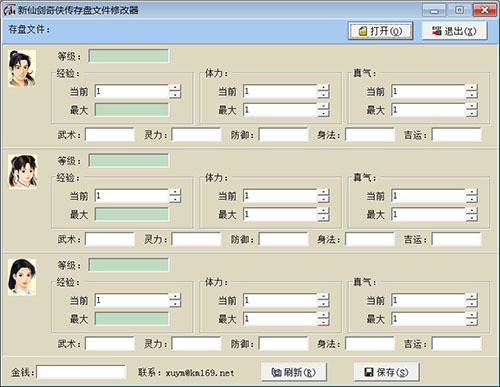
Task: Click second character's 体力 最大 spinner arrows
Action: click(x=323, y=214)
